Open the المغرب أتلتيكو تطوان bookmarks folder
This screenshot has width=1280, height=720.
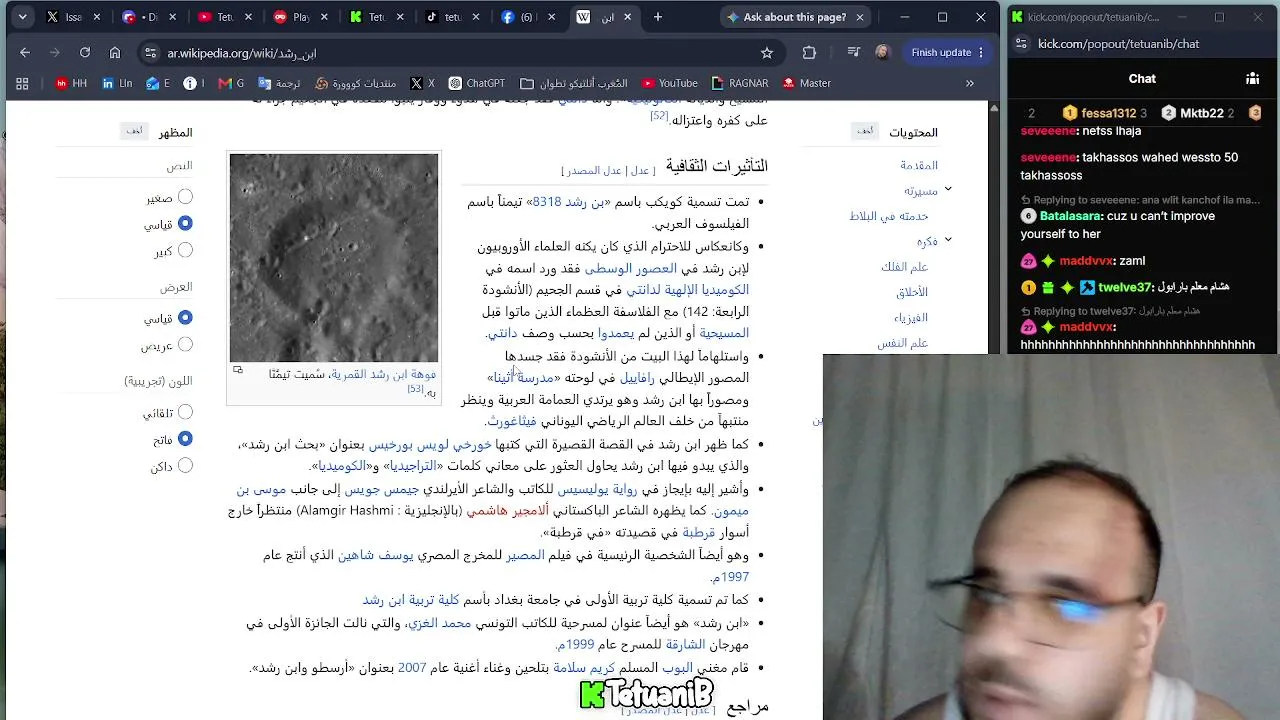tap(574, 83)
